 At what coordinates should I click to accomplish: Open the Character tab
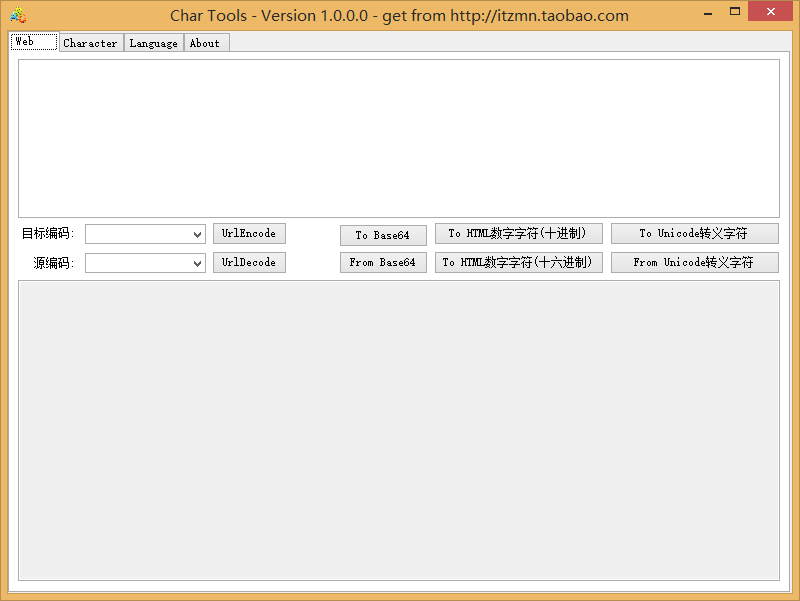[91, 43]
